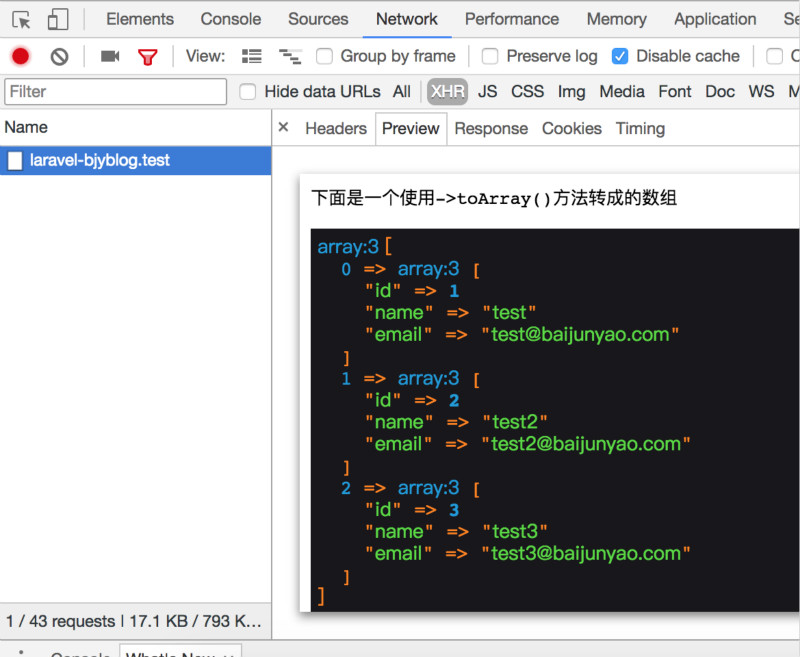
Task: Enable the Group by frame checkbox
Action: (x=324, y=56)
